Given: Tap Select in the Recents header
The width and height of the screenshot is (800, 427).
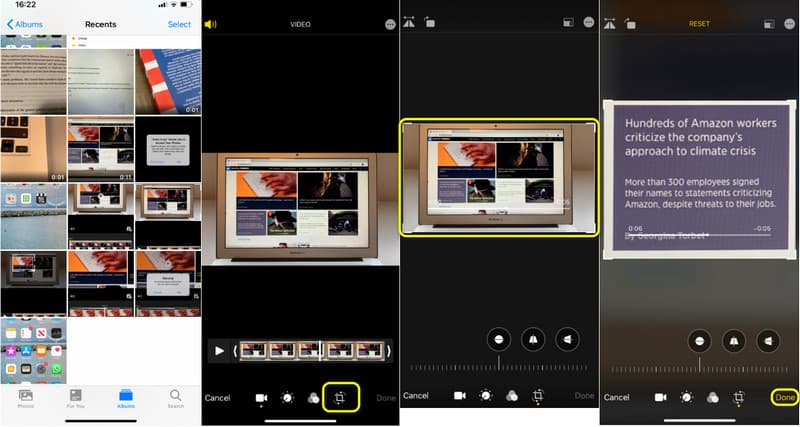Looking at the screenshot, I should tap(179, 24).
